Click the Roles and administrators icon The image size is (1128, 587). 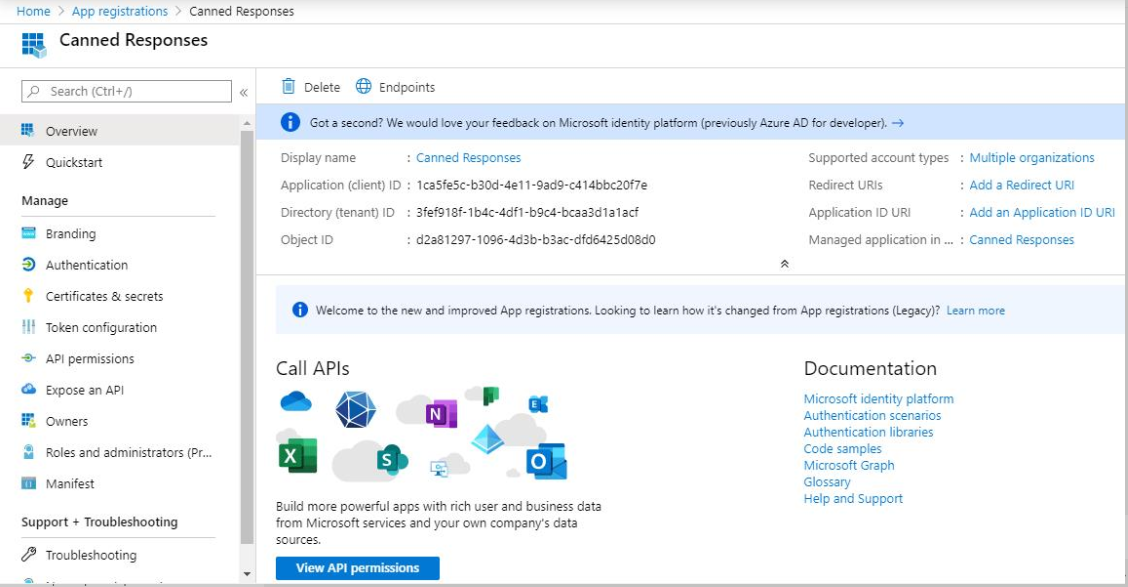(x=28, y=452)
